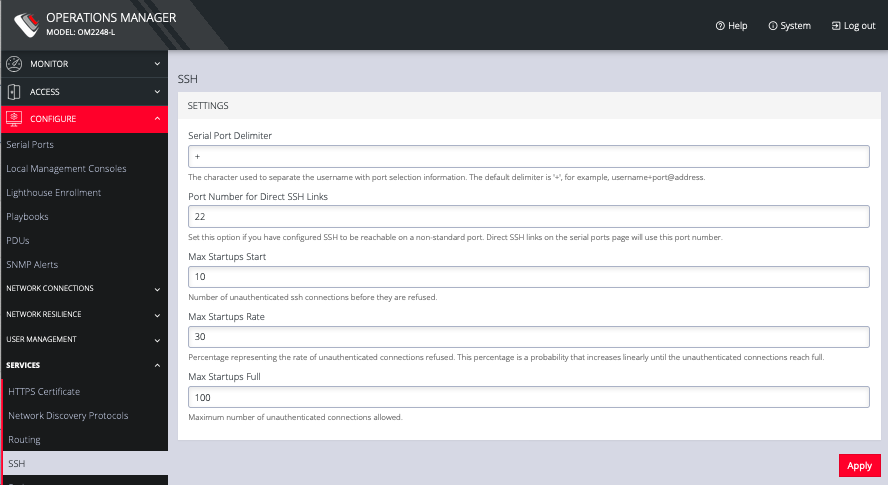Click the Help question mark icon
Image resolution: width=888 pixels, height=485 pixels.
(x=720, y=26)
